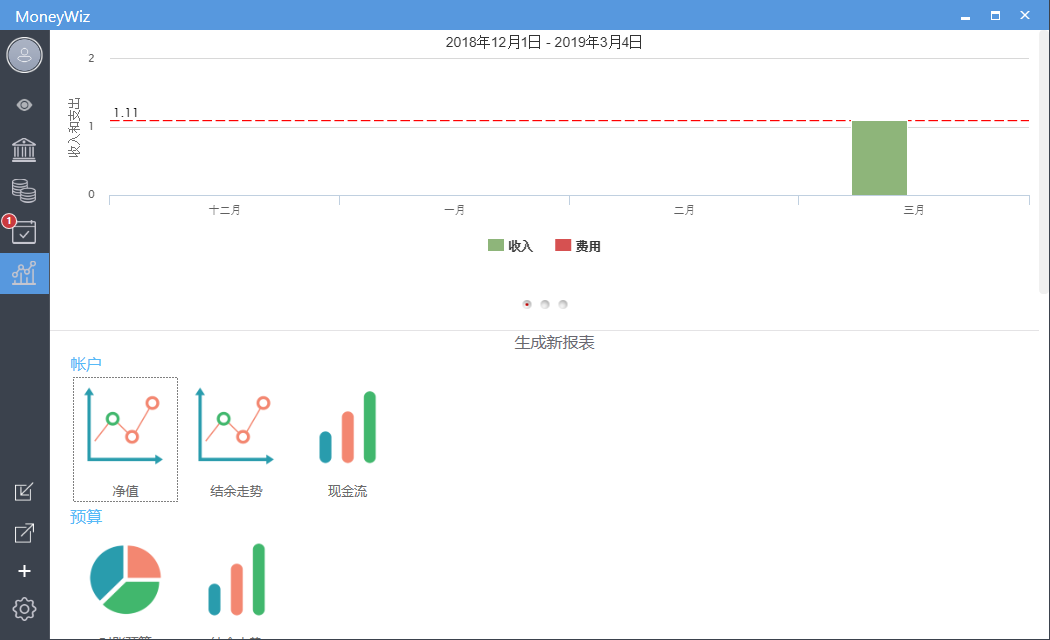This screenshot has width=1050, height=640.
Task: Select first chart page indicator dot
Action: tap(527, 304)
